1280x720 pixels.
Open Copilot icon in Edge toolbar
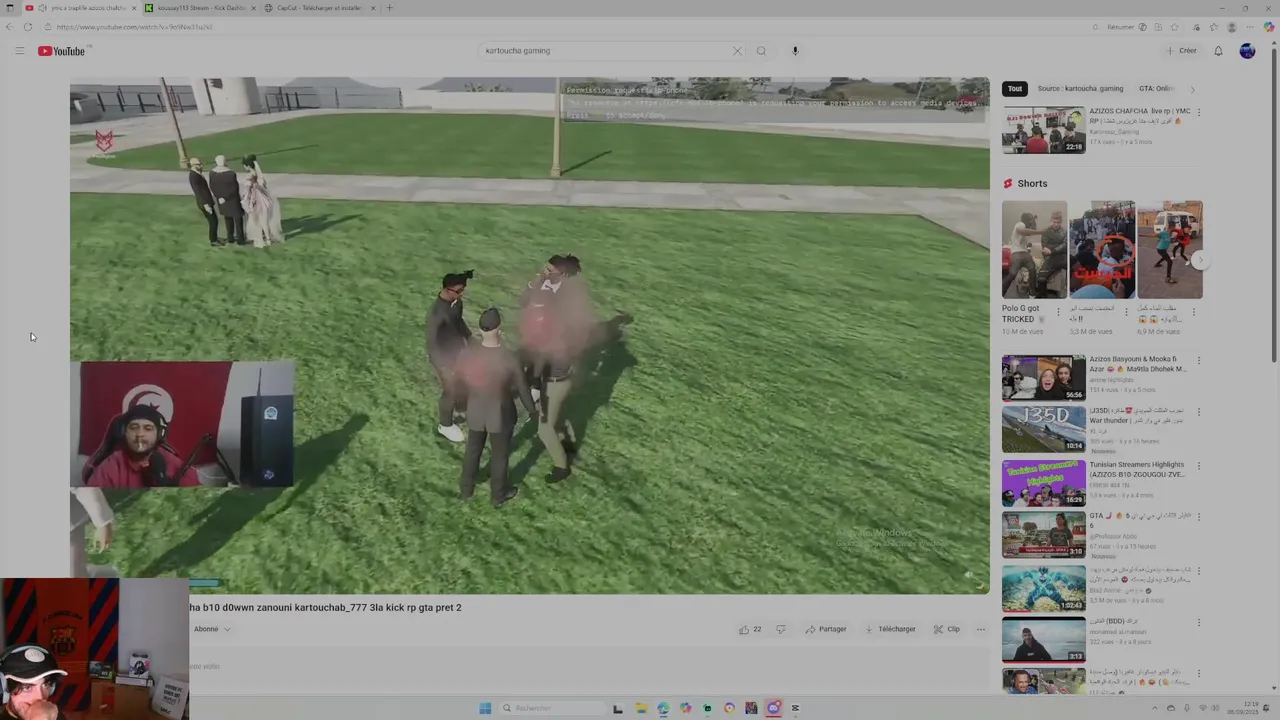point(1269,27)
